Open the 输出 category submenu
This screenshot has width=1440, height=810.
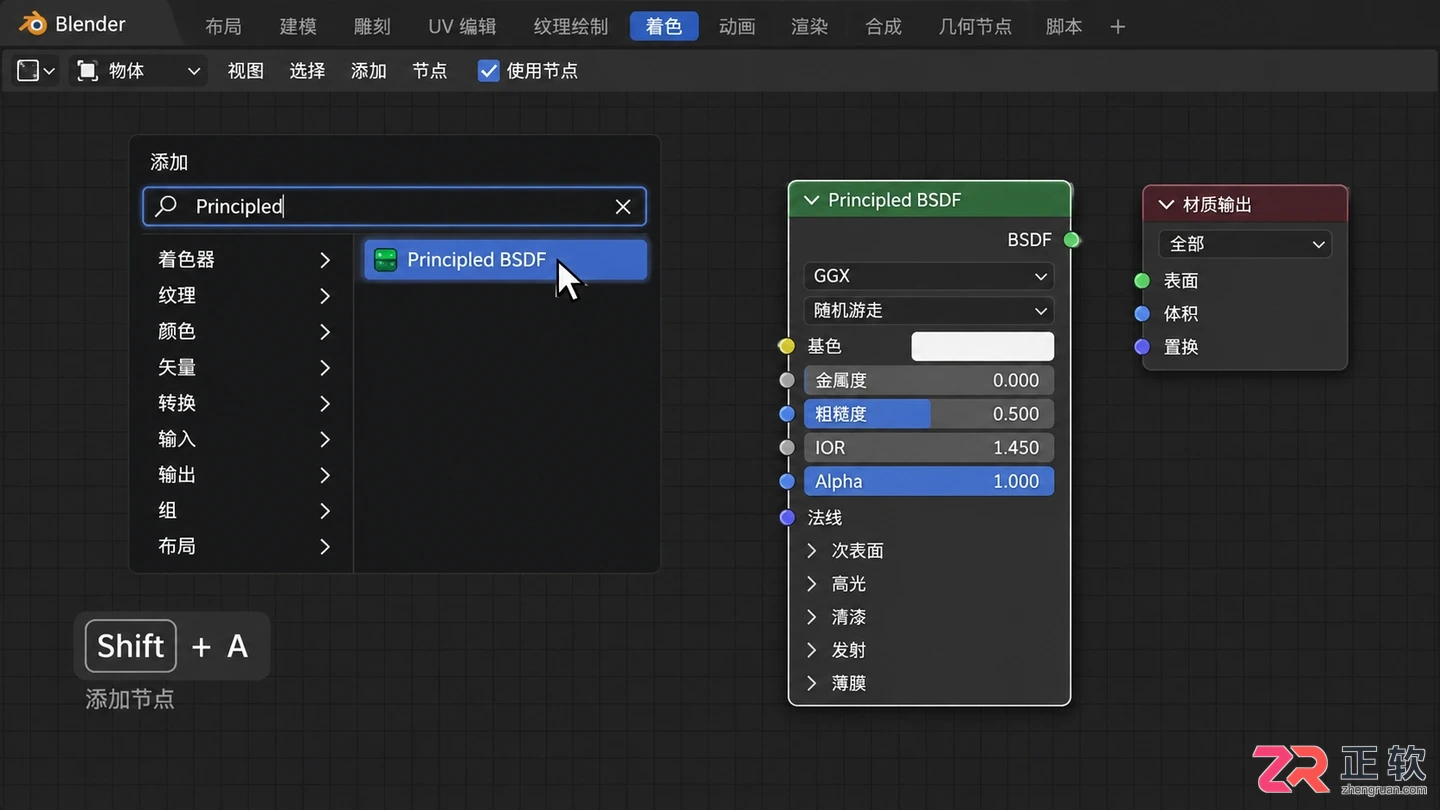pyautogui.click(x=243, y=475)
